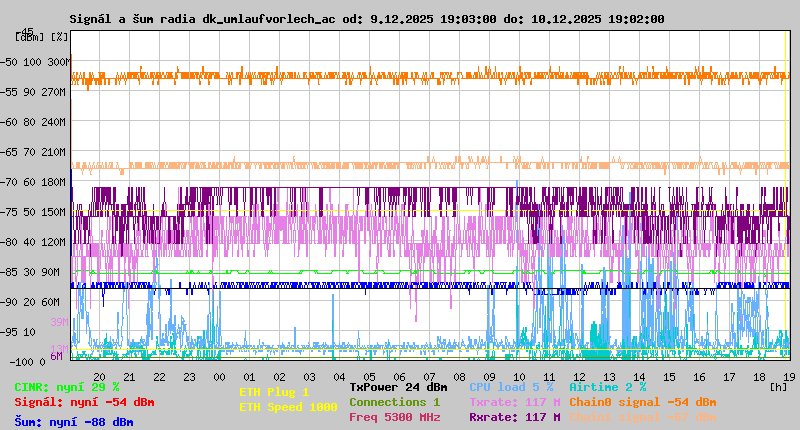Viewport: 800px width, 430px height.
Task: Click the Txrate legend label in pink
Action: click(x=514, y=402)
